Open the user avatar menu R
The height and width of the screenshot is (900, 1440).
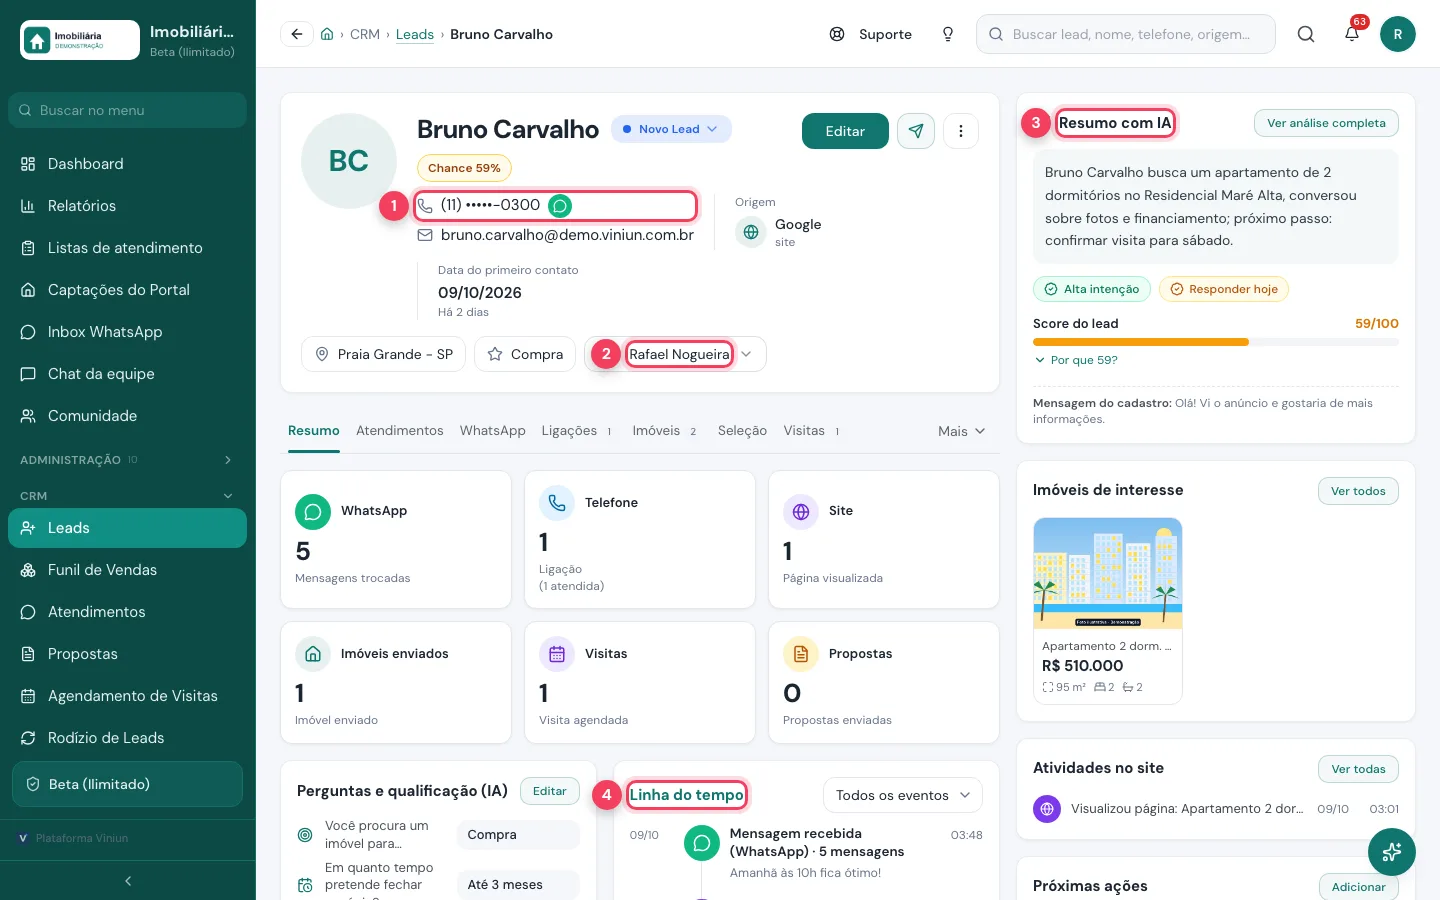coord(1398,34)
